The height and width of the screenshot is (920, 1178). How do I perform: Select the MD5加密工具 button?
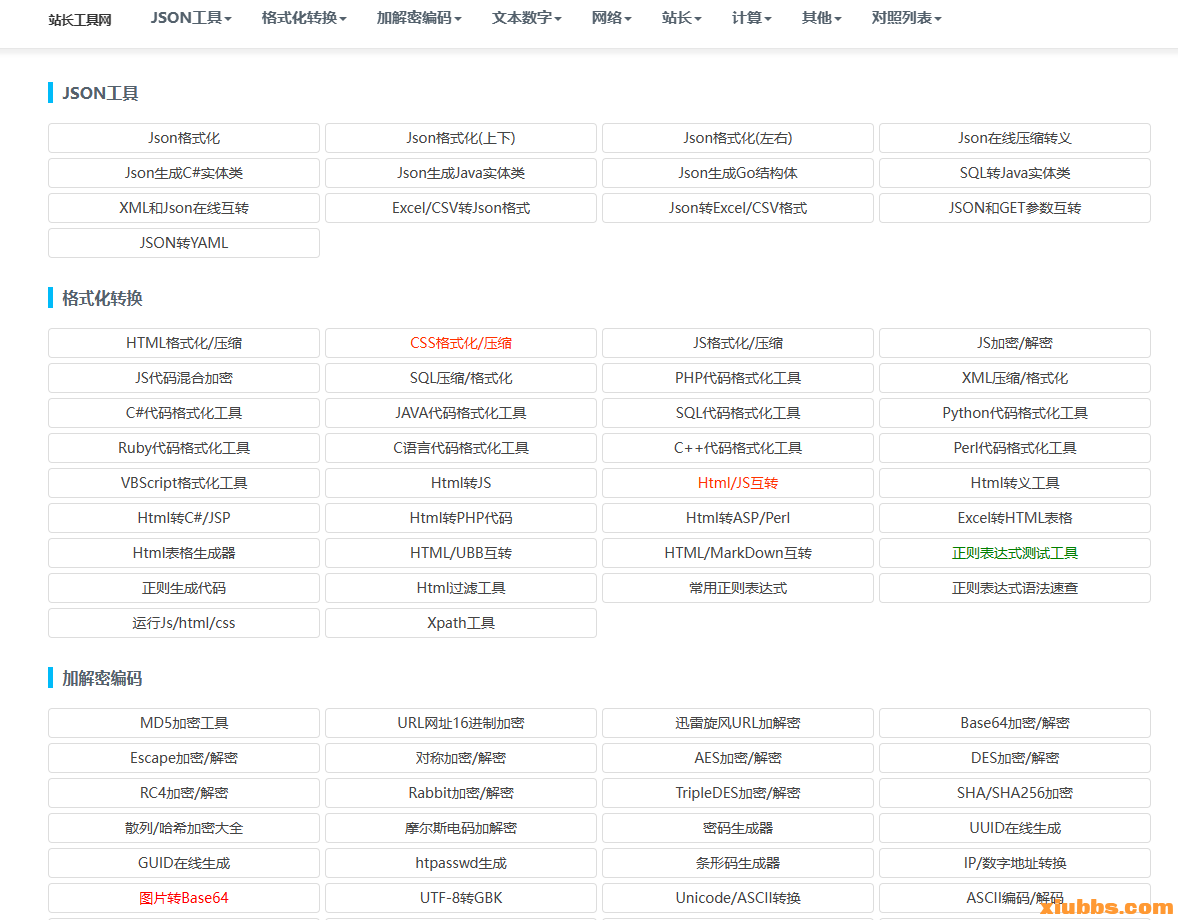[184, 723]
